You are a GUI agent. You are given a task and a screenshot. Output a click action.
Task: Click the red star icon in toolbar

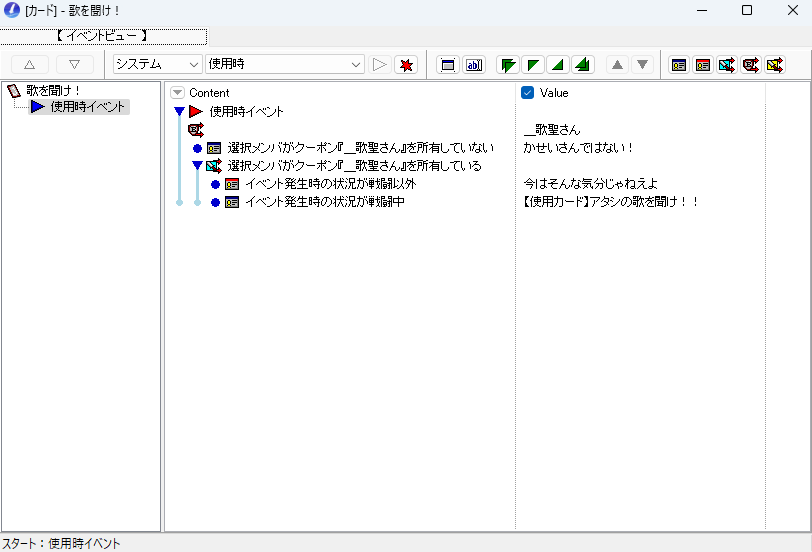[406, 65]
